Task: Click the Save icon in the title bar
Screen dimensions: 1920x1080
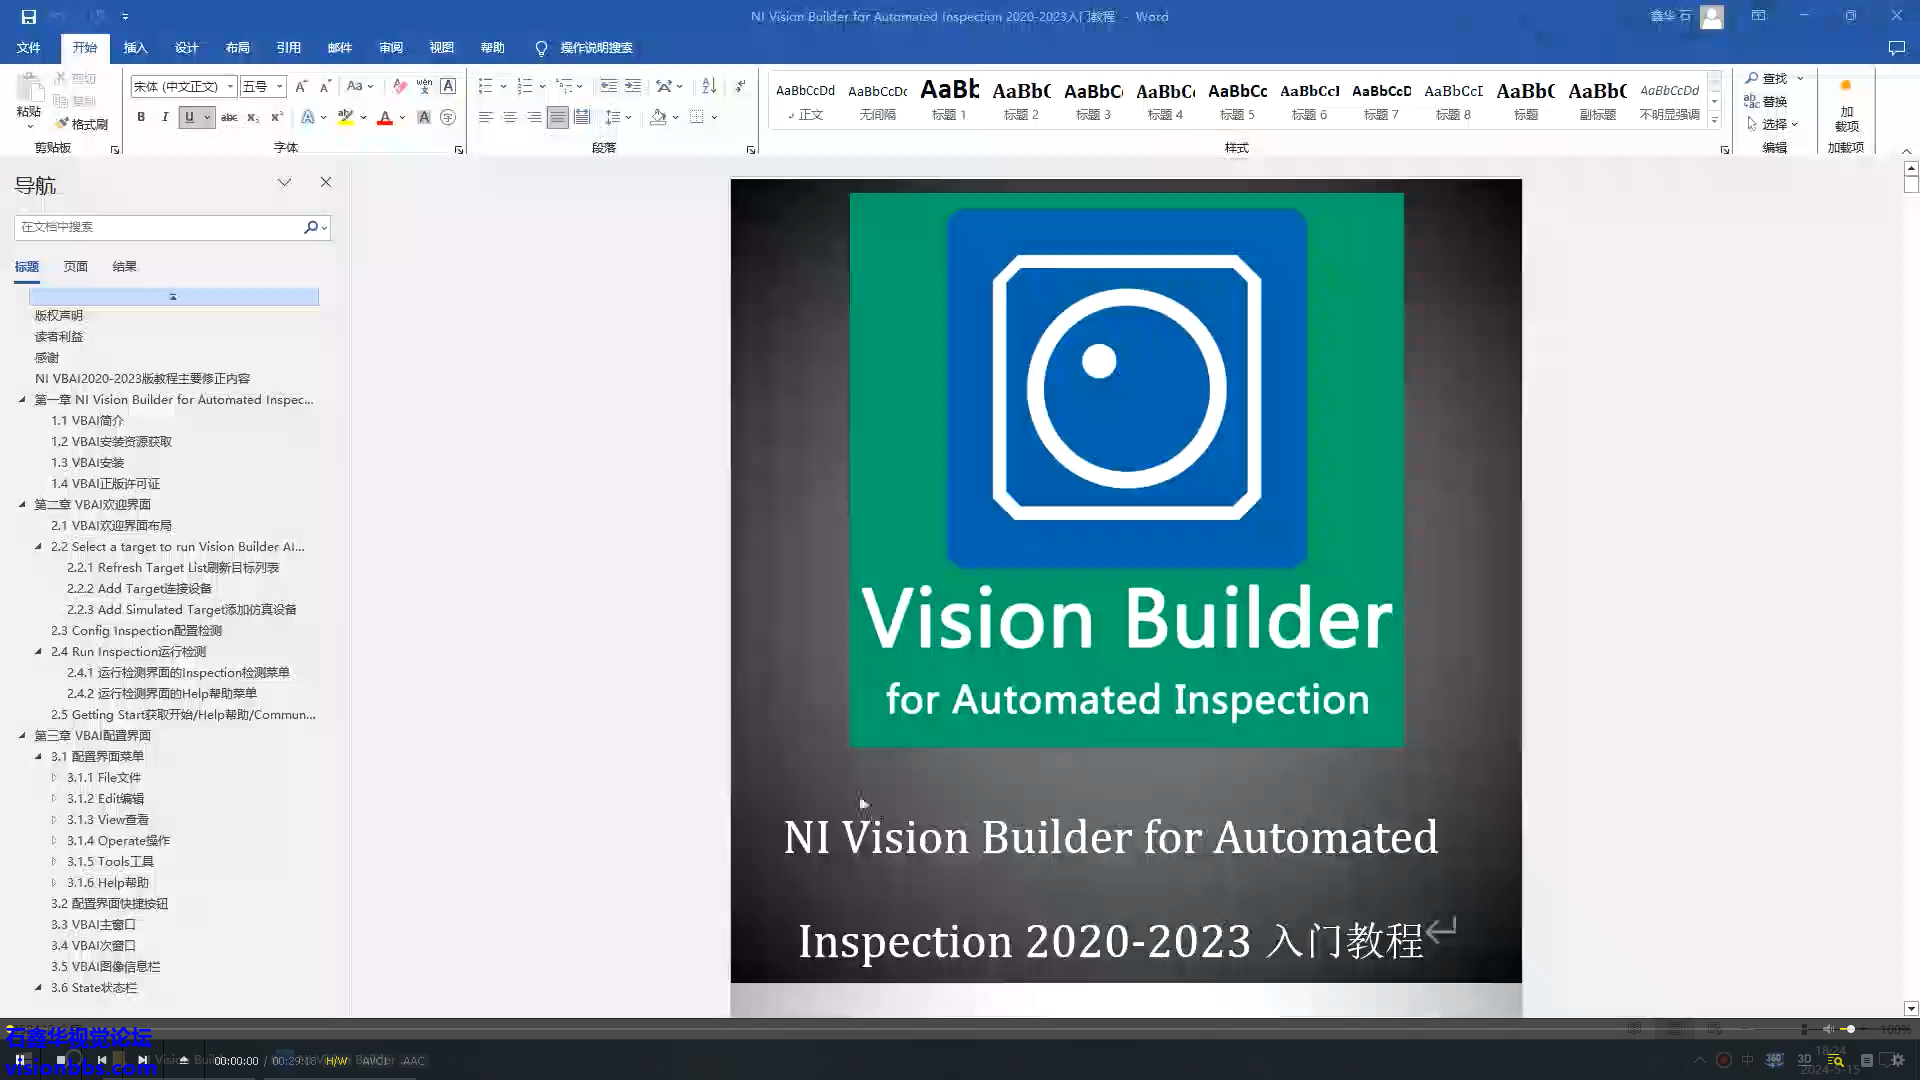Action: 28,16
